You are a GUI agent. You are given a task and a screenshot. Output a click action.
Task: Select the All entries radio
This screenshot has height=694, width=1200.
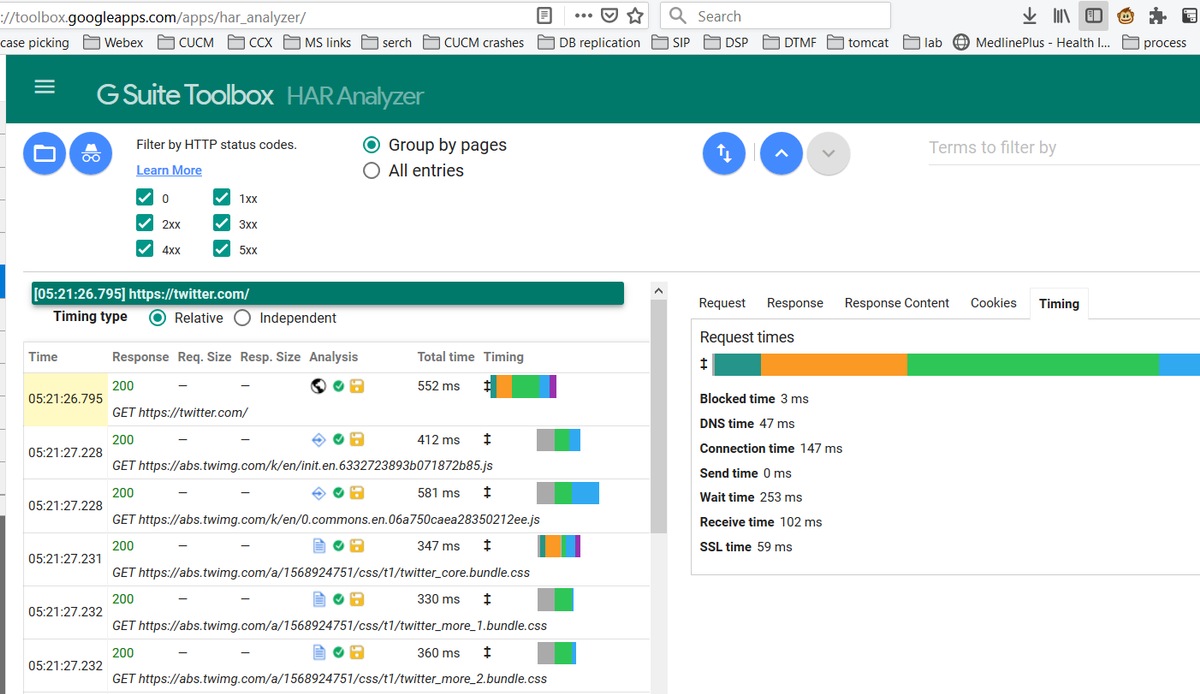(x=372, y=171)
